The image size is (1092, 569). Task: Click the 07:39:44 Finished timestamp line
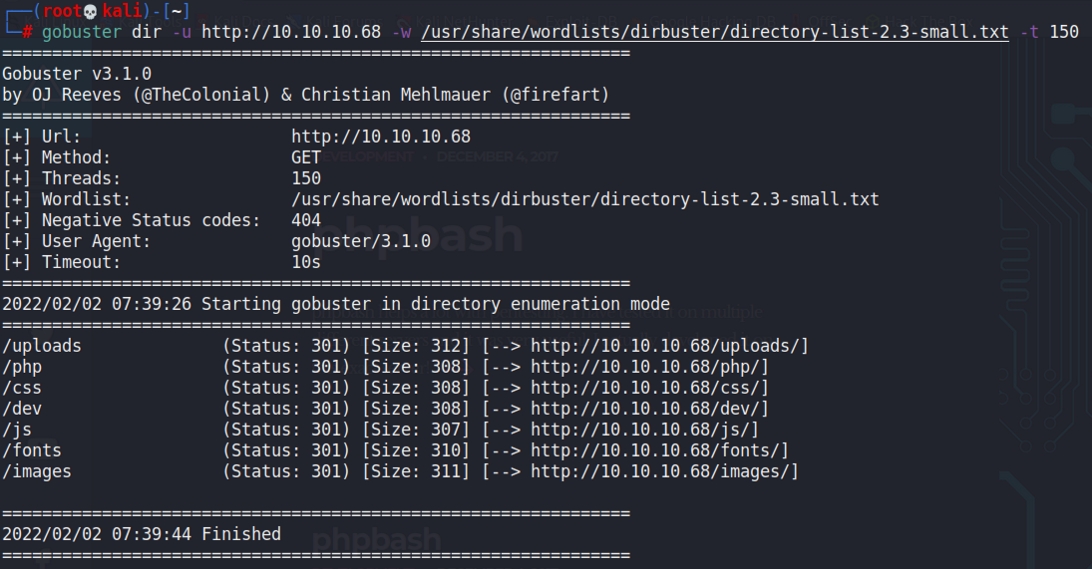click(x=141, y=534)
